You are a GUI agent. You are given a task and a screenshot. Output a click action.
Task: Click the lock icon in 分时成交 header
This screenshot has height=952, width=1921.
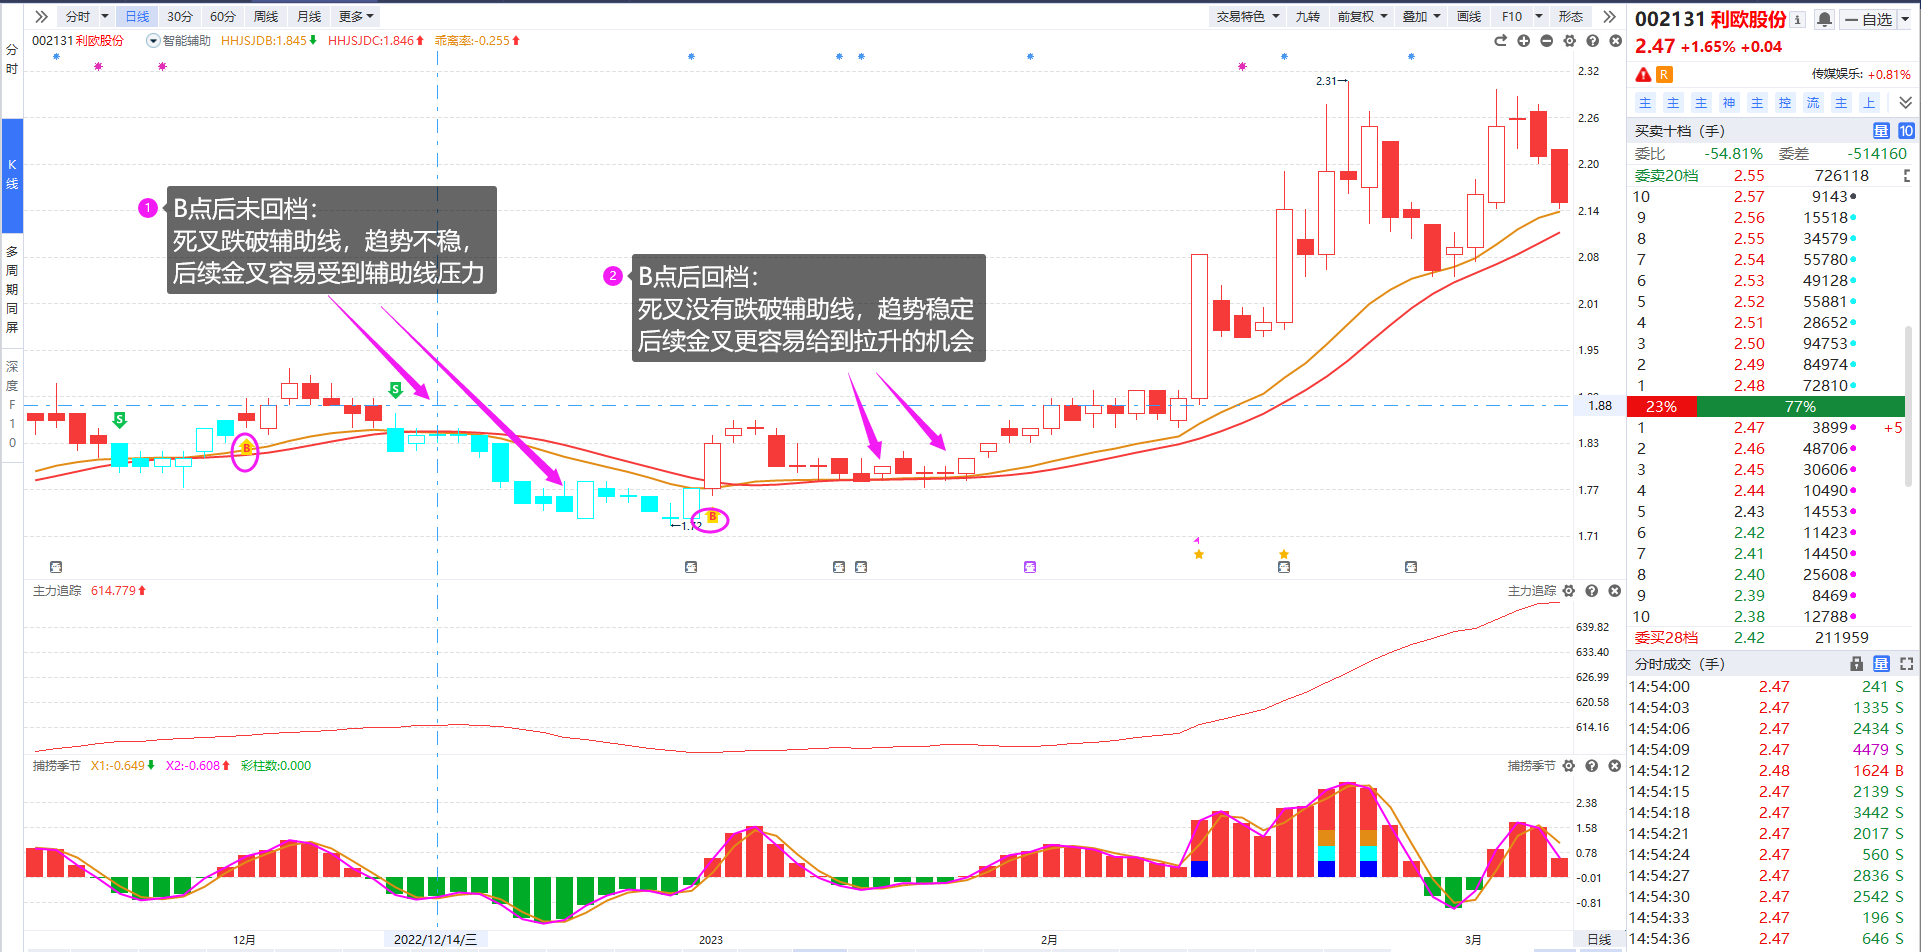[1857, 664]
